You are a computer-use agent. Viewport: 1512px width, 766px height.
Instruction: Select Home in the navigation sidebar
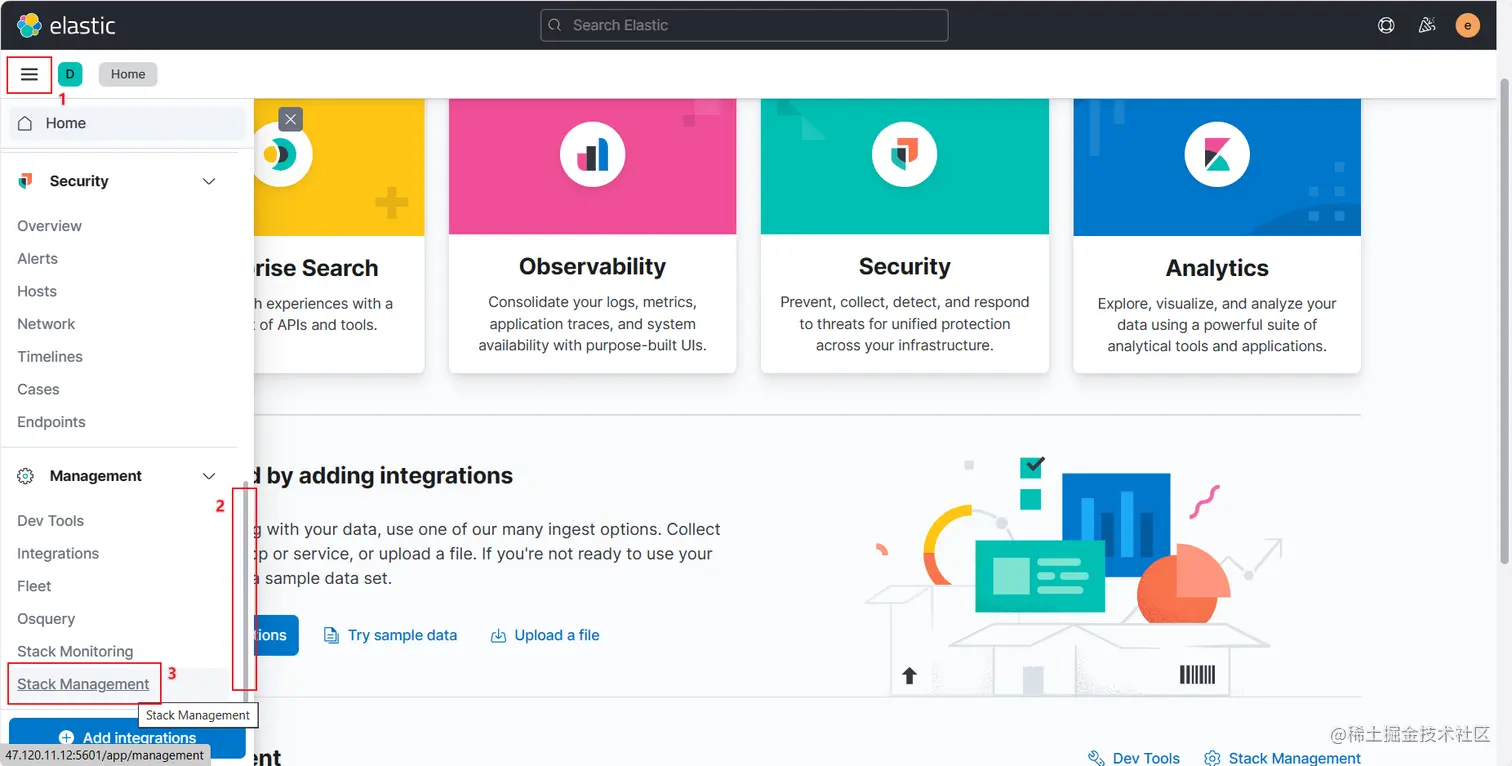pyautogui.click(x=127, y=123)
